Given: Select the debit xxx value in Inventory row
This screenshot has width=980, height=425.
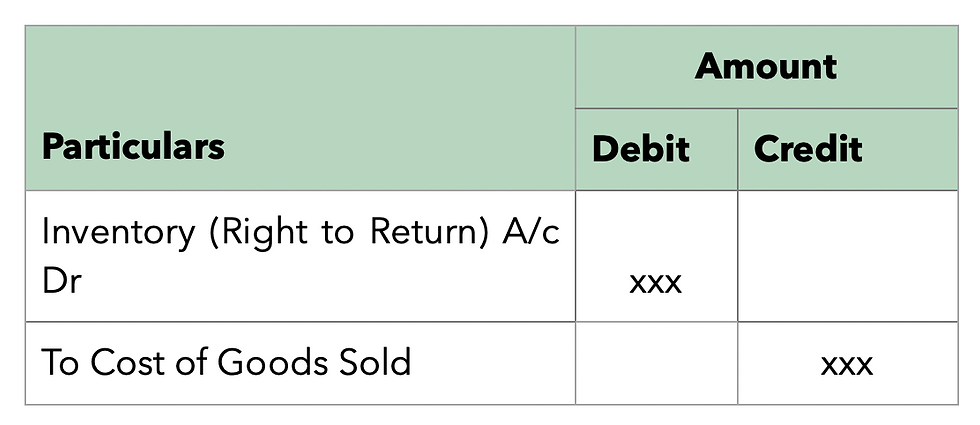Looking at the screenshot, I should pyautogui.click(x=656, y=284).
